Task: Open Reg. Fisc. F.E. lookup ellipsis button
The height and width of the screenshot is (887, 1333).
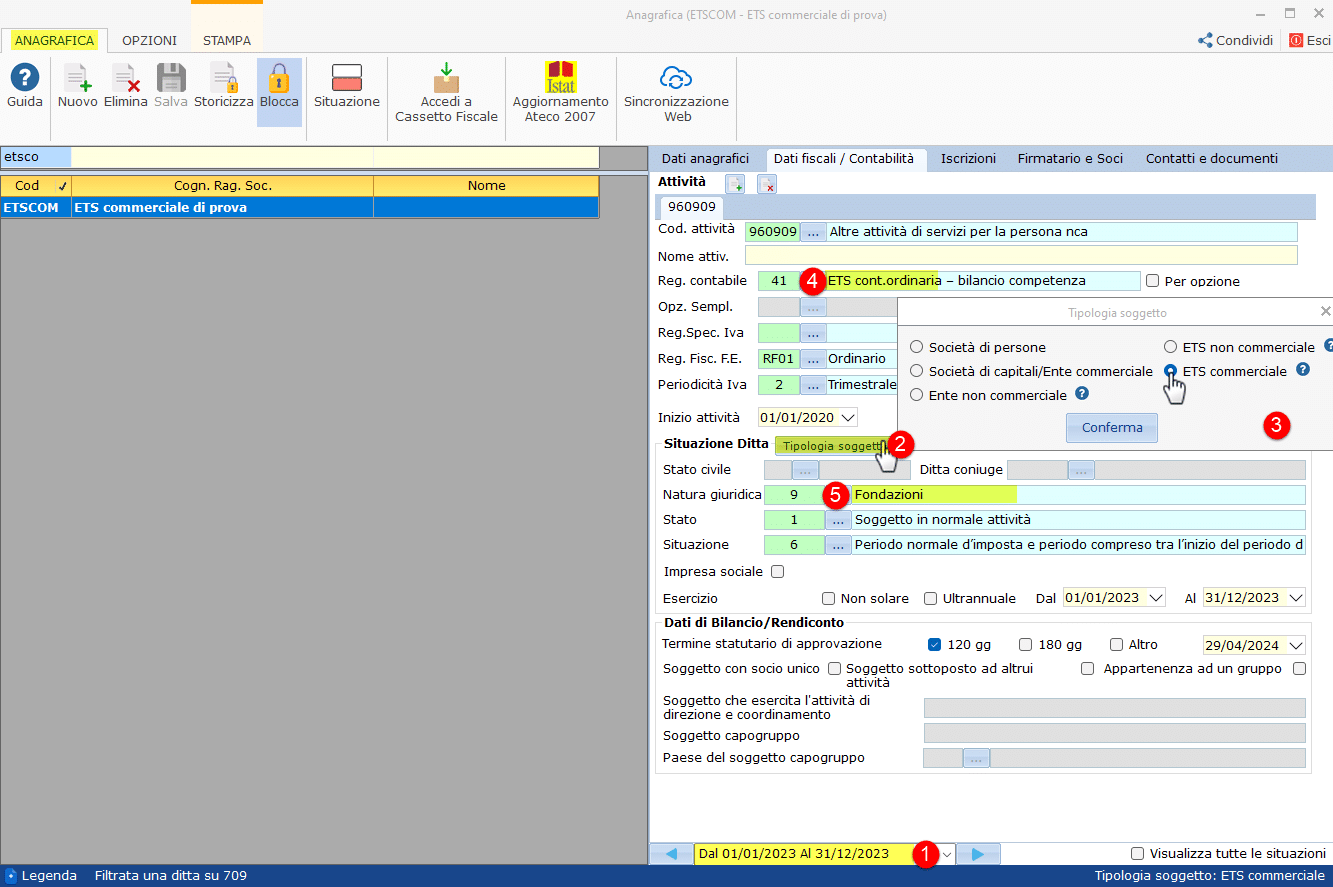Action: pyautogui.click(x=813, y=358)
